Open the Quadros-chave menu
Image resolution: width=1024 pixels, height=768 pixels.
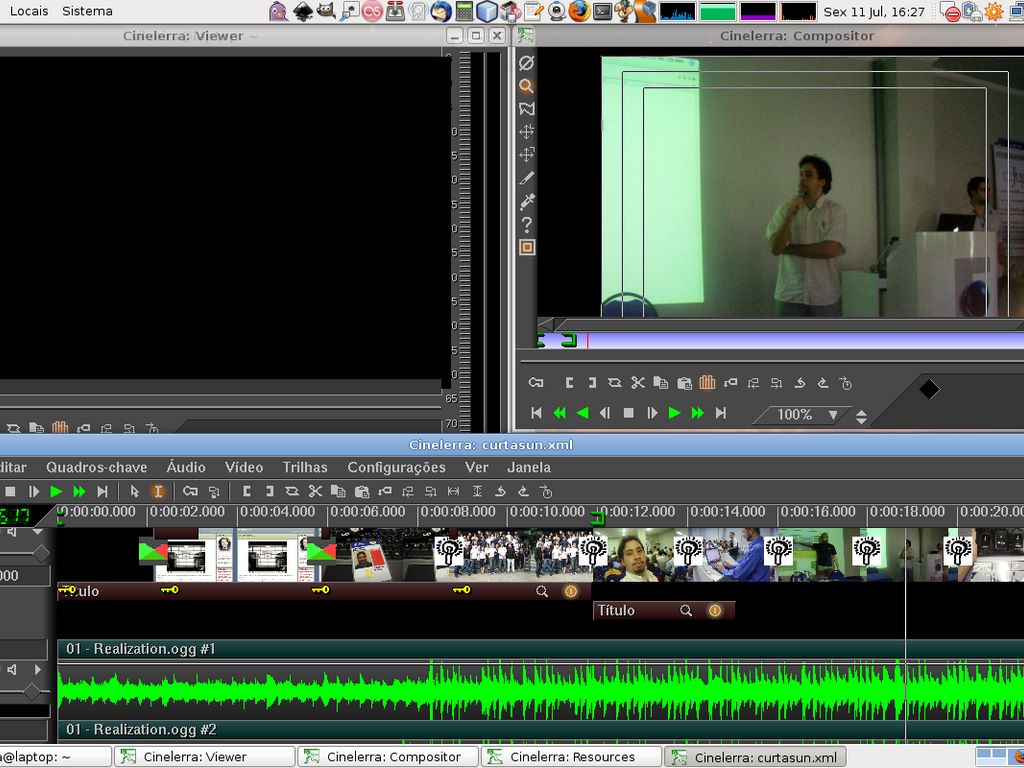click(96, 467)
